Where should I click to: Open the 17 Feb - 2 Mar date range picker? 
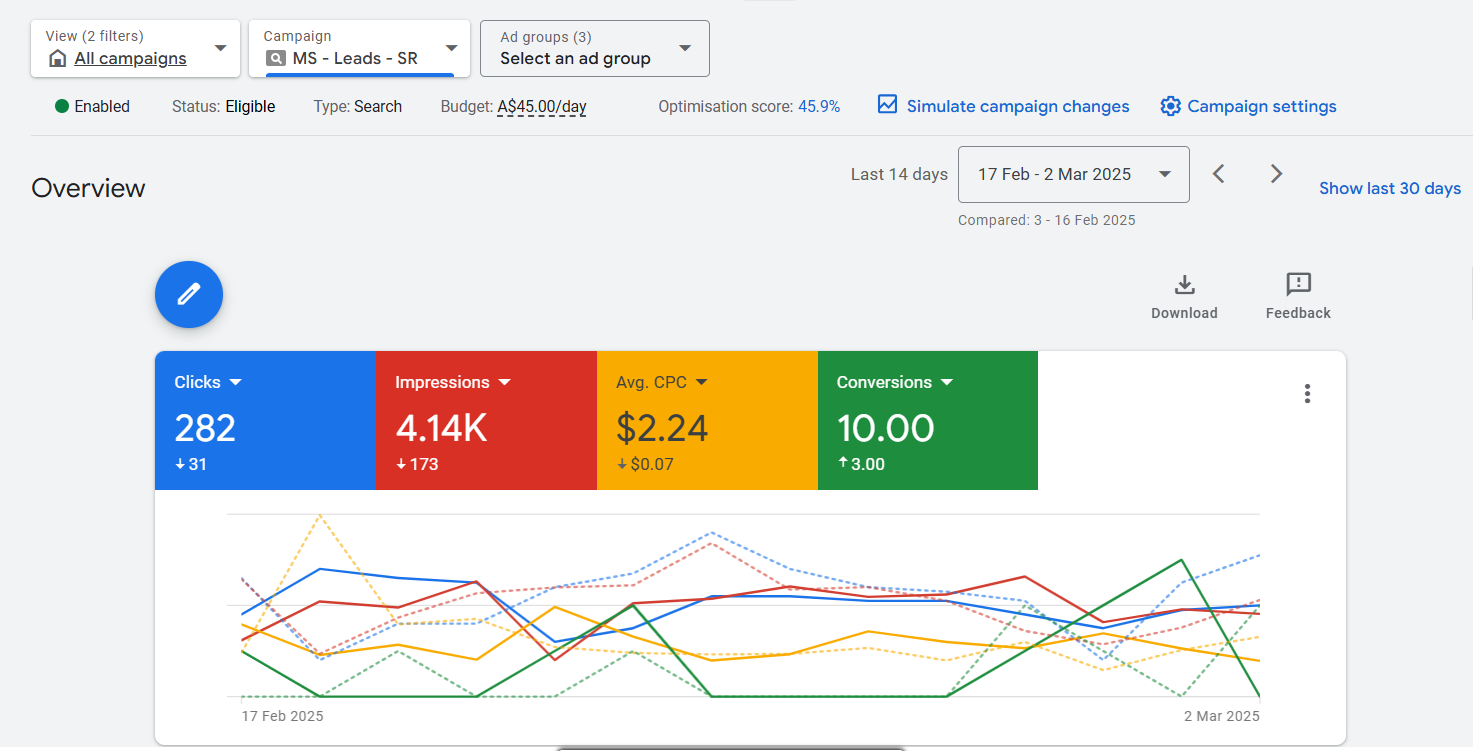[x=1073, y=174]
